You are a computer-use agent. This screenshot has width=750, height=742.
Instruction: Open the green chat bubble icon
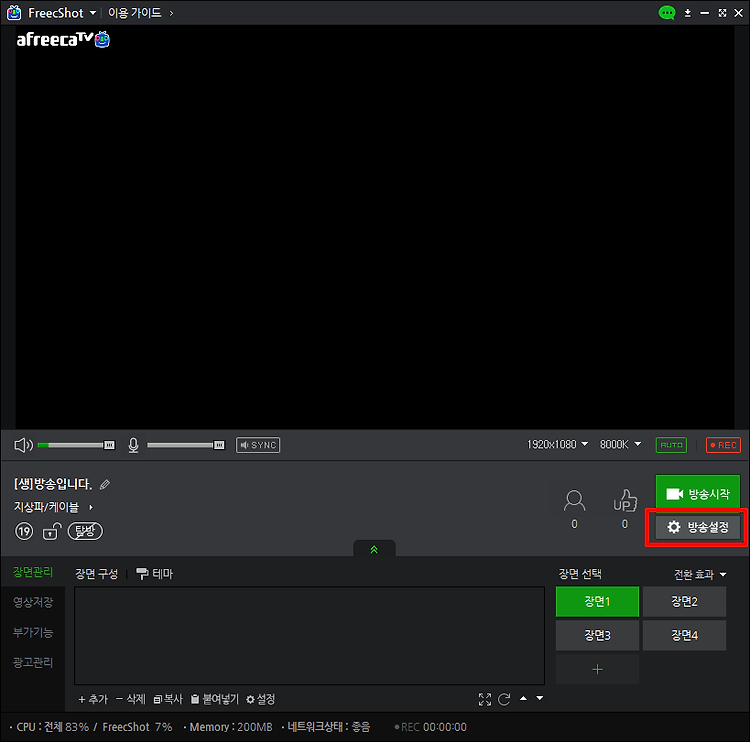[666, 13]
